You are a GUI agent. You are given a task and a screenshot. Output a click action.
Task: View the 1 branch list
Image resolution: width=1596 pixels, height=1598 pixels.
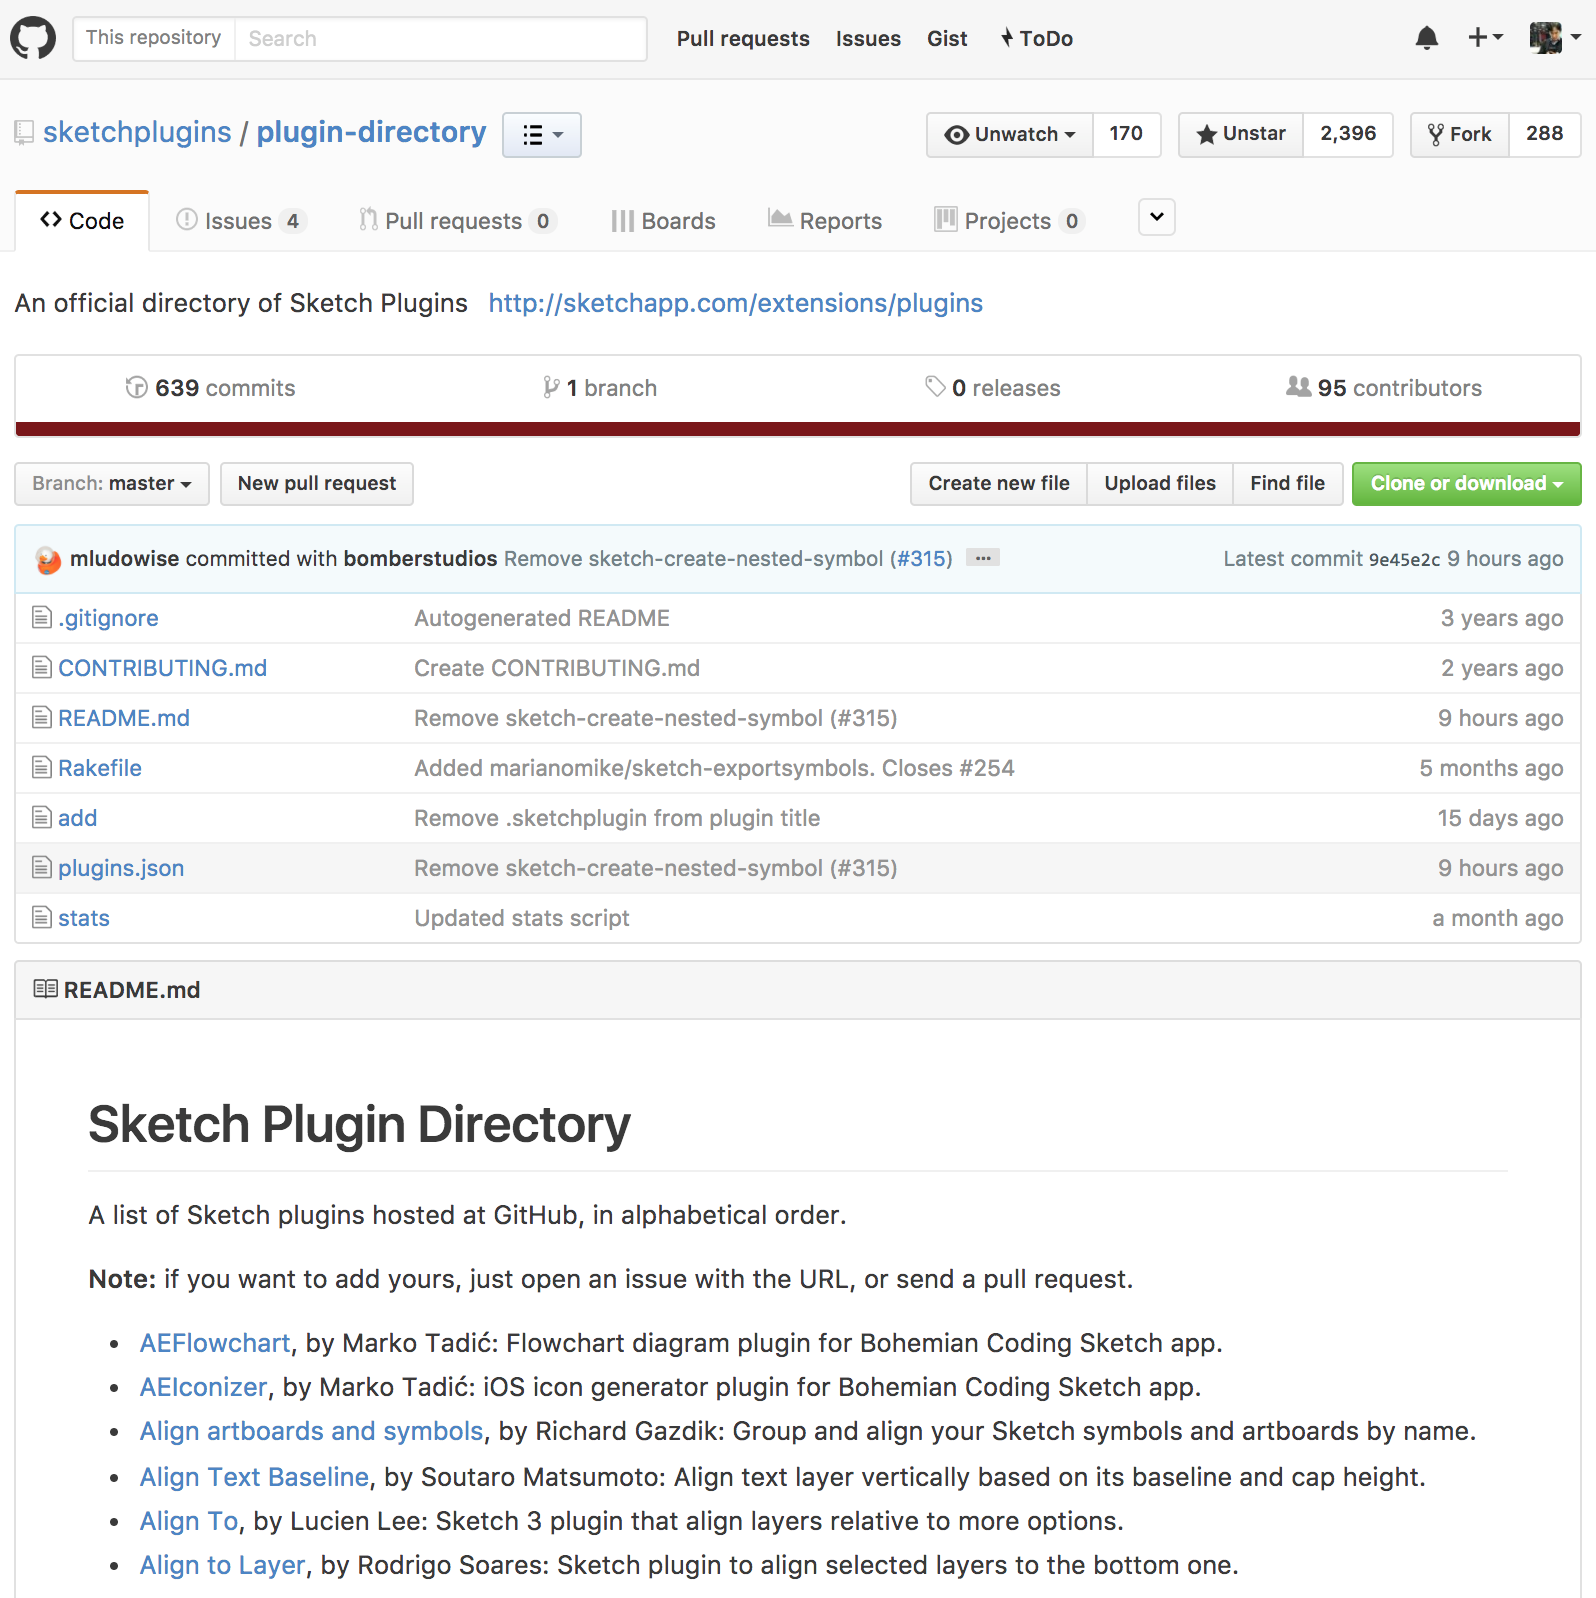click(600, 388)
